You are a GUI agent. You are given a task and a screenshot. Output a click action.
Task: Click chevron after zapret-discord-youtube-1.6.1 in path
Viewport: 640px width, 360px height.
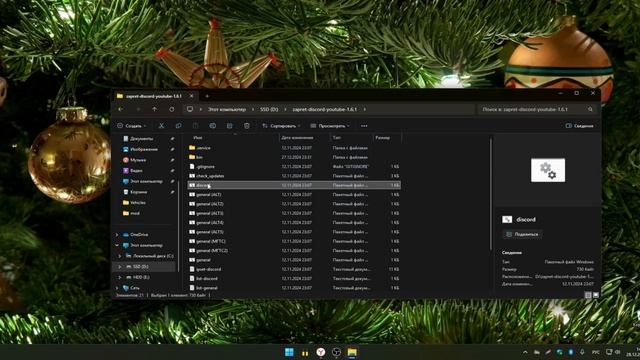pyautogui.click(x=364, y=109)
